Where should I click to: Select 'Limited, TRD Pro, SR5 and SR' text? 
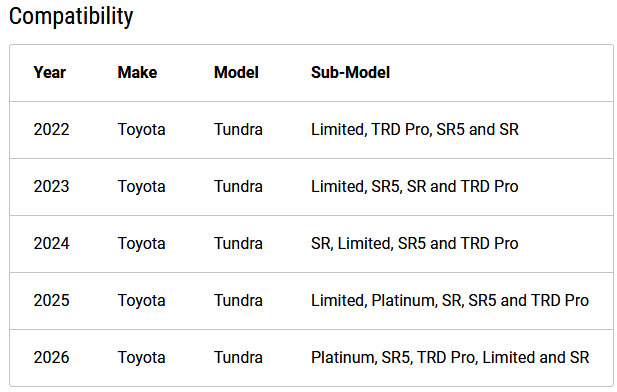click(x=415, y=129)
